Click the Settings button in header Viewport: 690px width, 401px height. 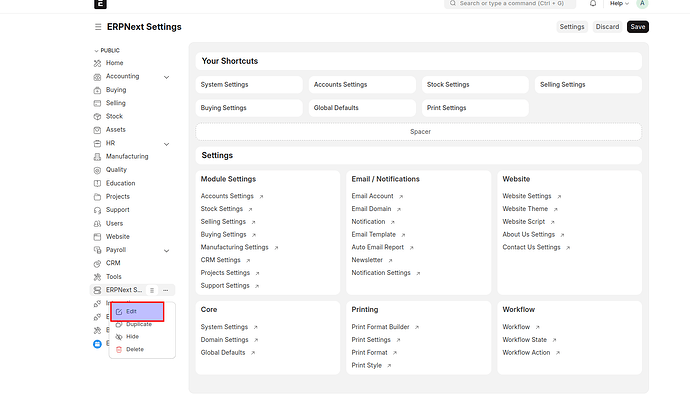pyautogui.click(x=572, y=27)
